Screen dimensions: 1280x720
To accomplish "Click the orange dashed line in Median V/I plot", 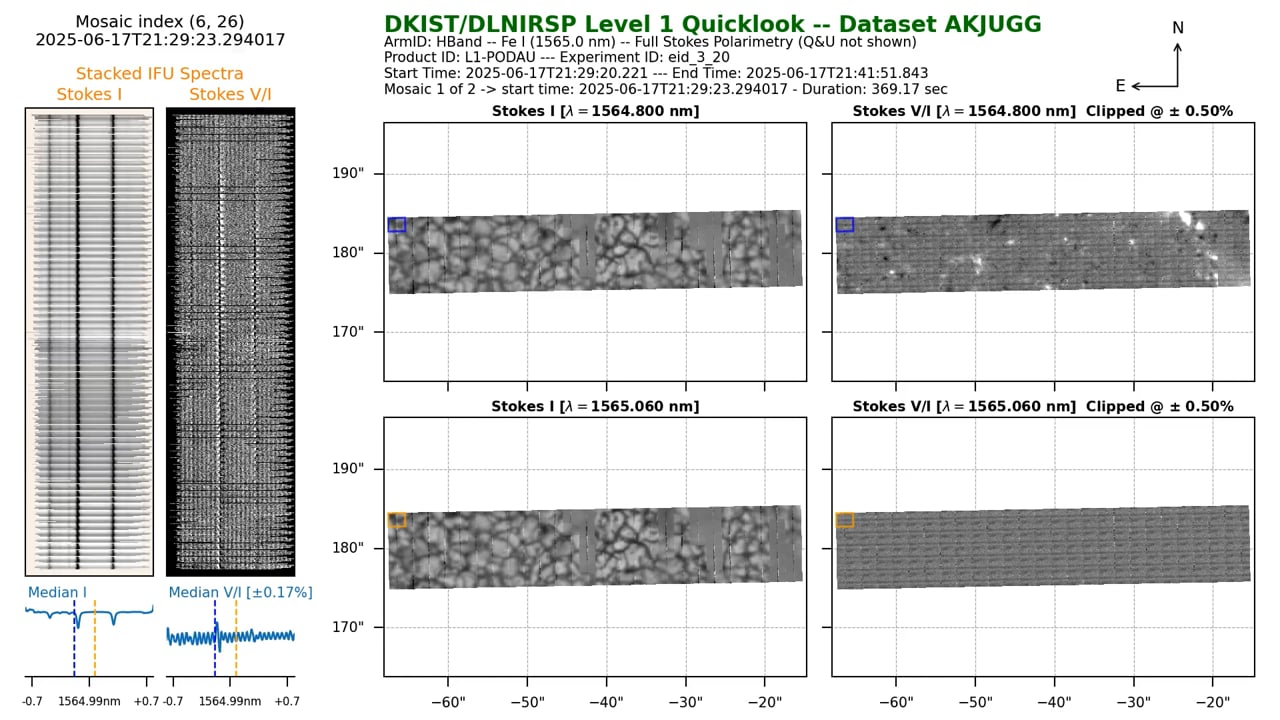I will pos(236,638).
